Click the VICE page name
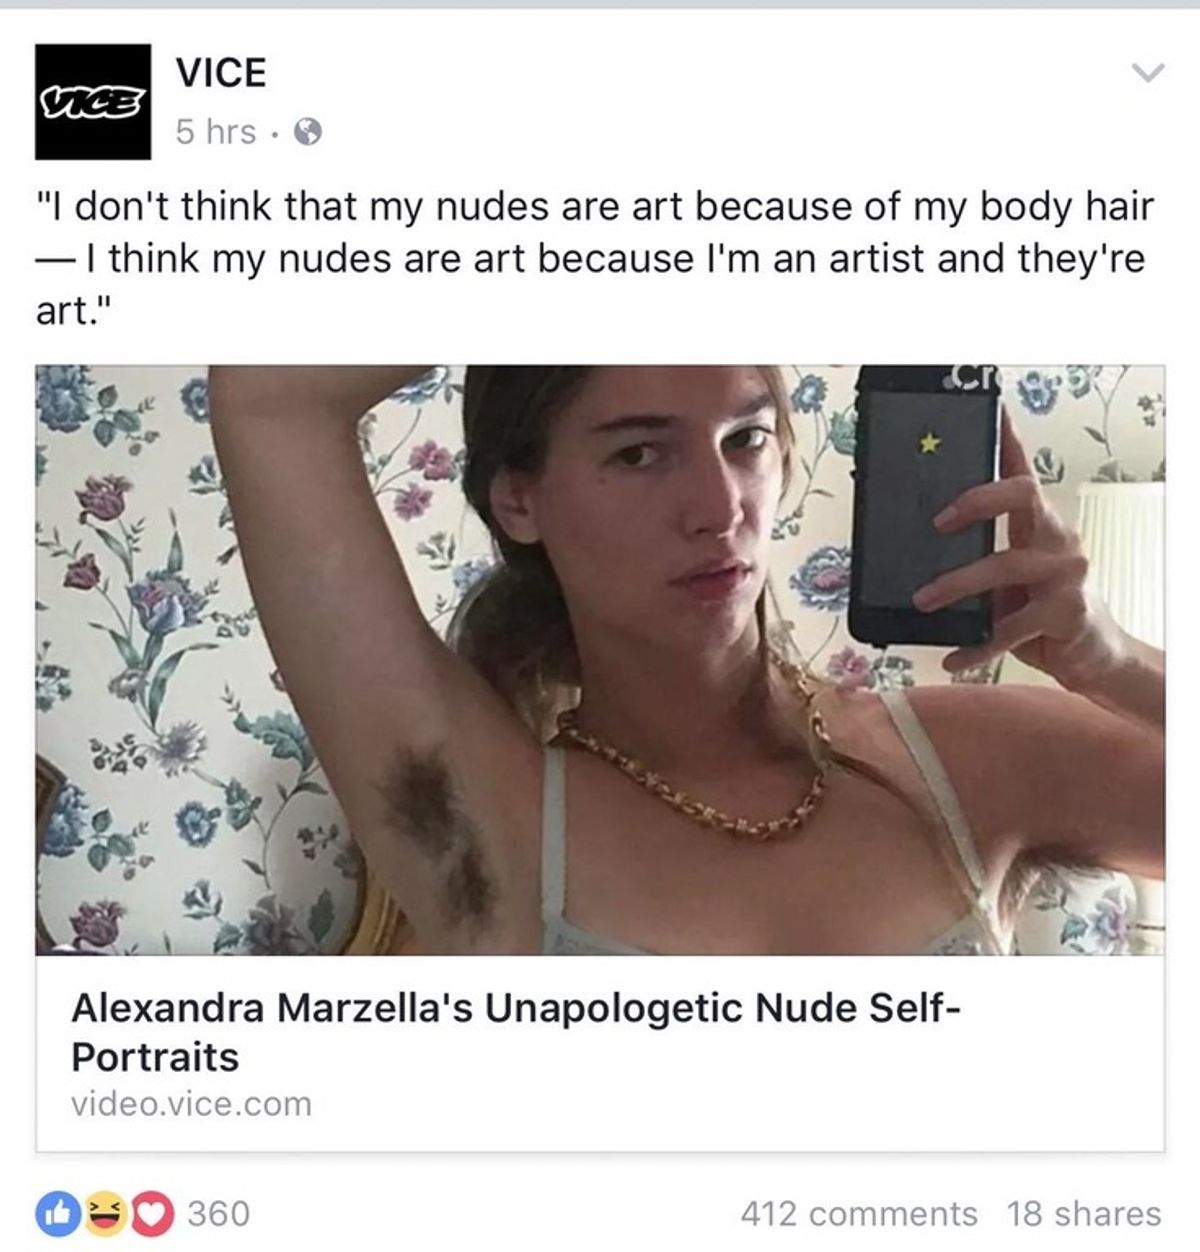Viewport: 1200px width, 1252px height. click(x=221, y=72)
